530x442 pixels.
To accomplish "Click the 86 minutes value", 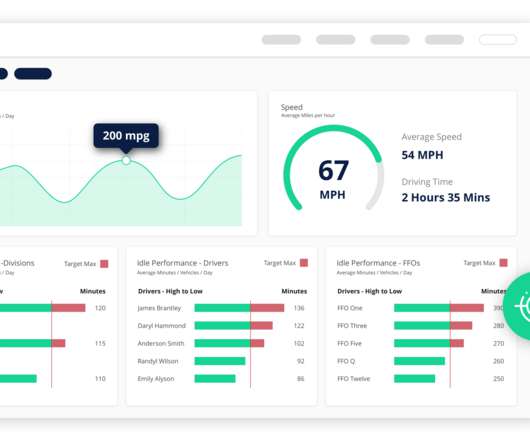I will [x=300, y=378].
